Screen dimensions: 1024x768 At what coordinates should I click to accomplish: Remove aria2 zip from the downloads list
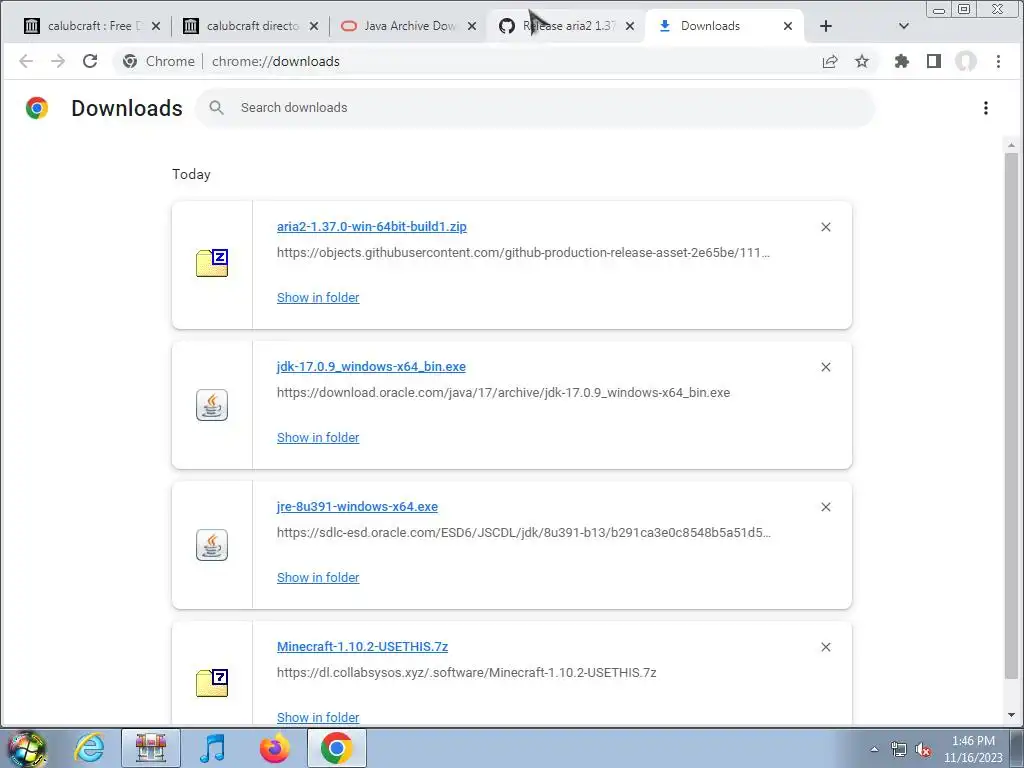[x=825, y=227]
